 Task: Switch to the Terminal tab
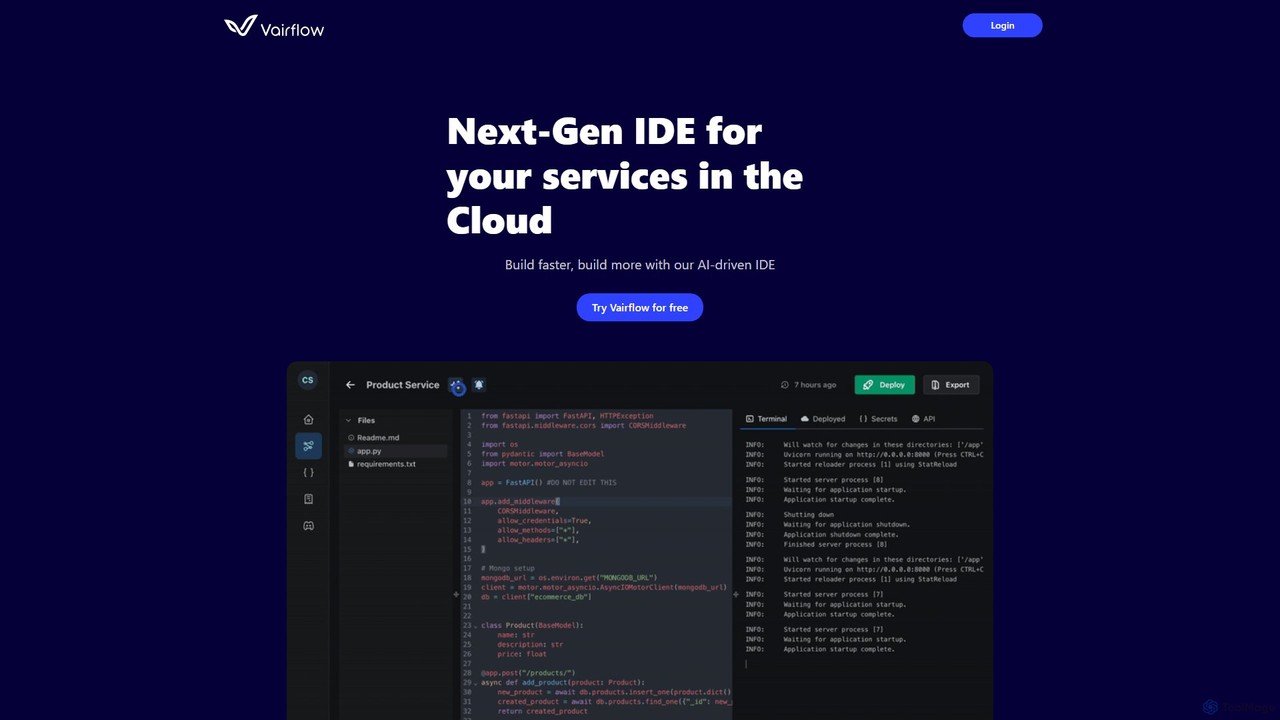click(766, 419)
